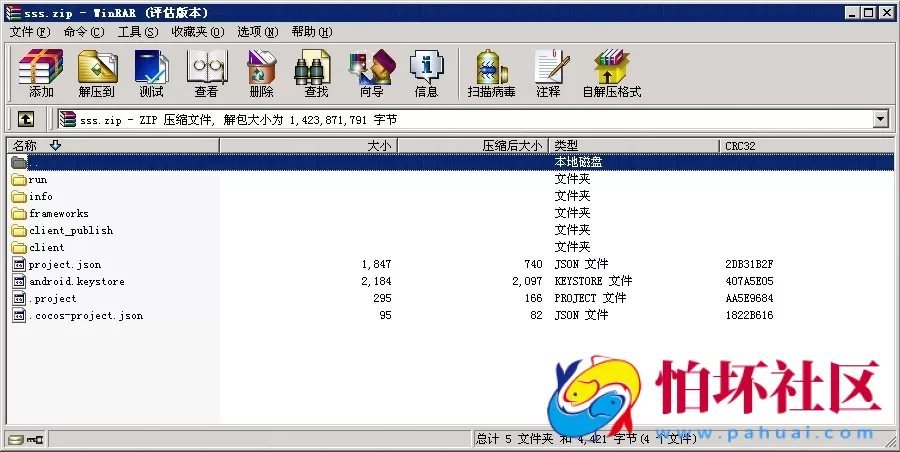Show archive 信息 (Info)
Screen dimensions: 900x452
click(x=426, y=73)
